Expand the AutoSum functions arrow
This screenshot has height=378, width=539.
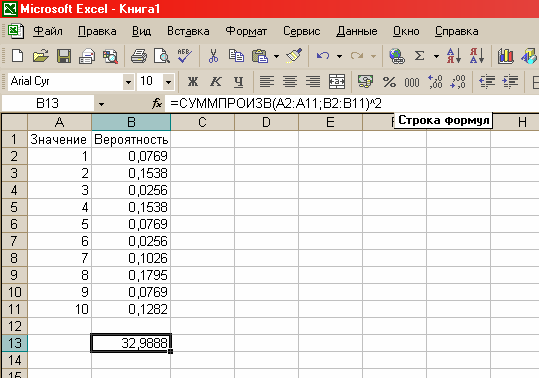coord(436,56)
